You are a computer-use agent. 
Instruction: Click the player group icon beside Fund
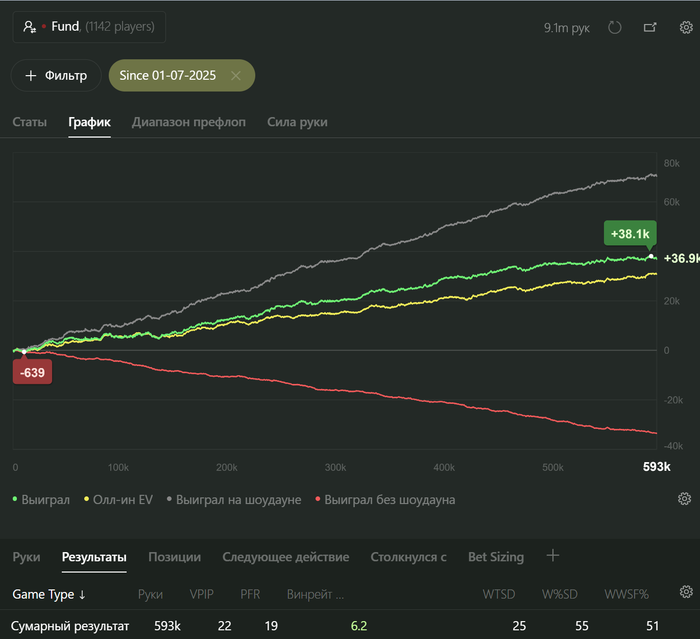(29, 27)
